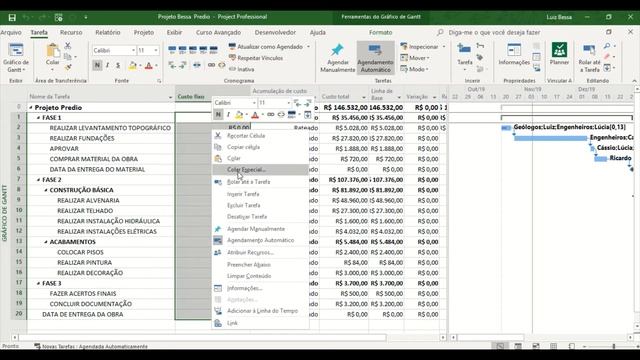Switch to the Recurso ribbon tab
This screenshot has width=640, height=360.
pyautogui.click(x=71, y=32)
